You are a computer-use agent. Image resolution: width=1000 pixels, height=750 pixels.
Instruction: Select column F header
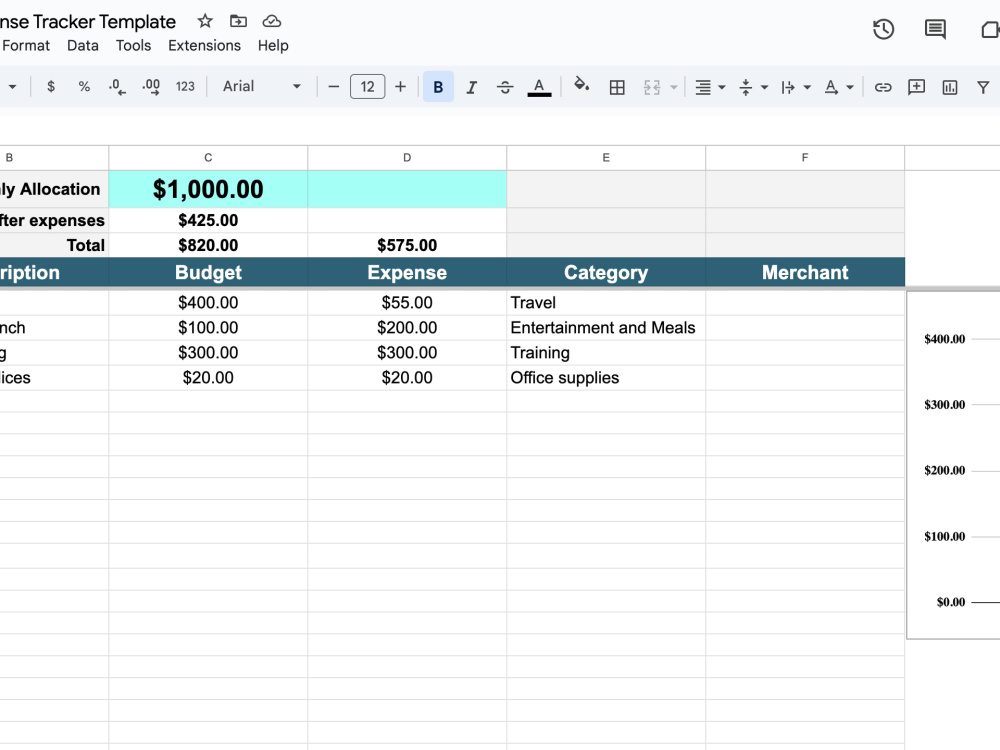(805, 158)
